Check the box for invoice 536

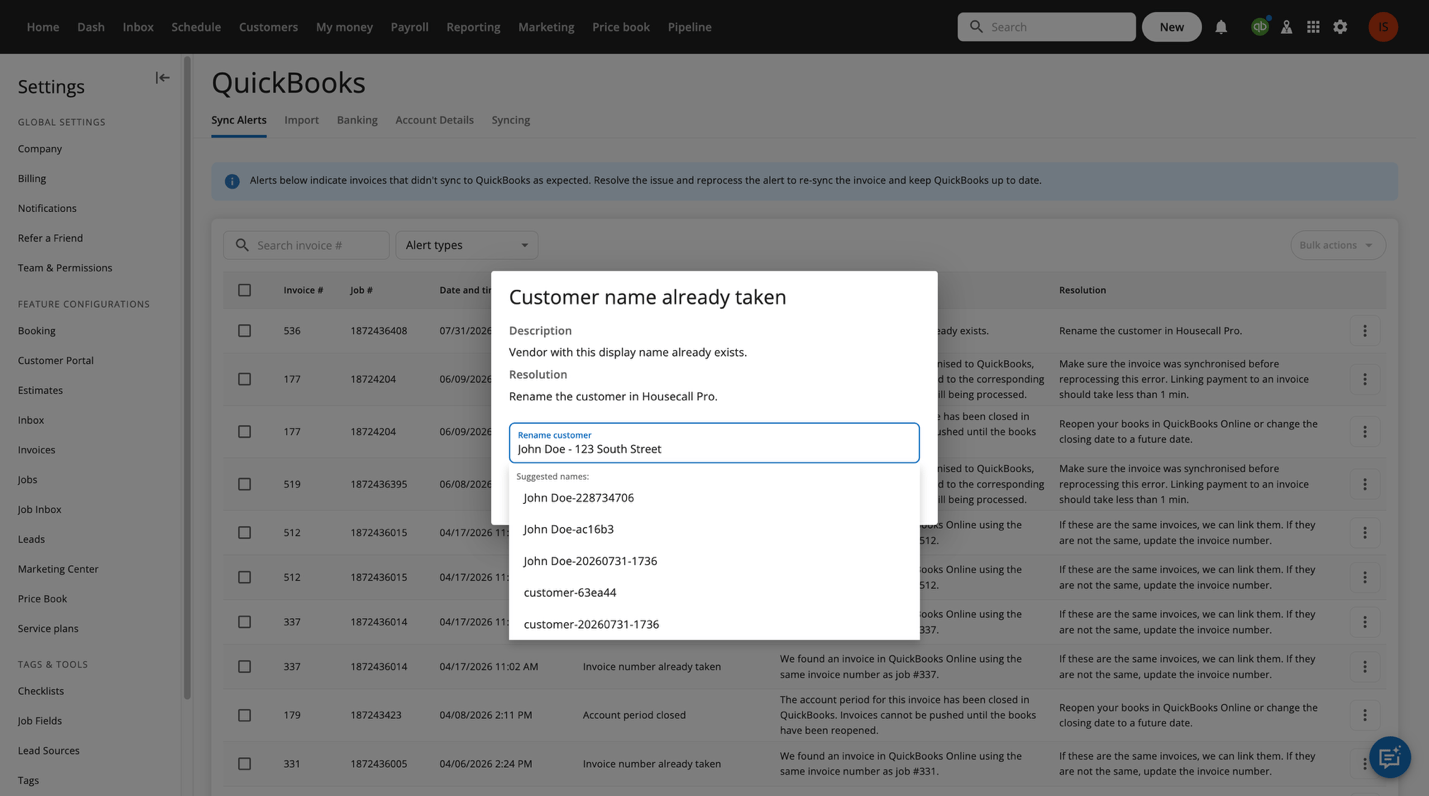tap(244, 331)
